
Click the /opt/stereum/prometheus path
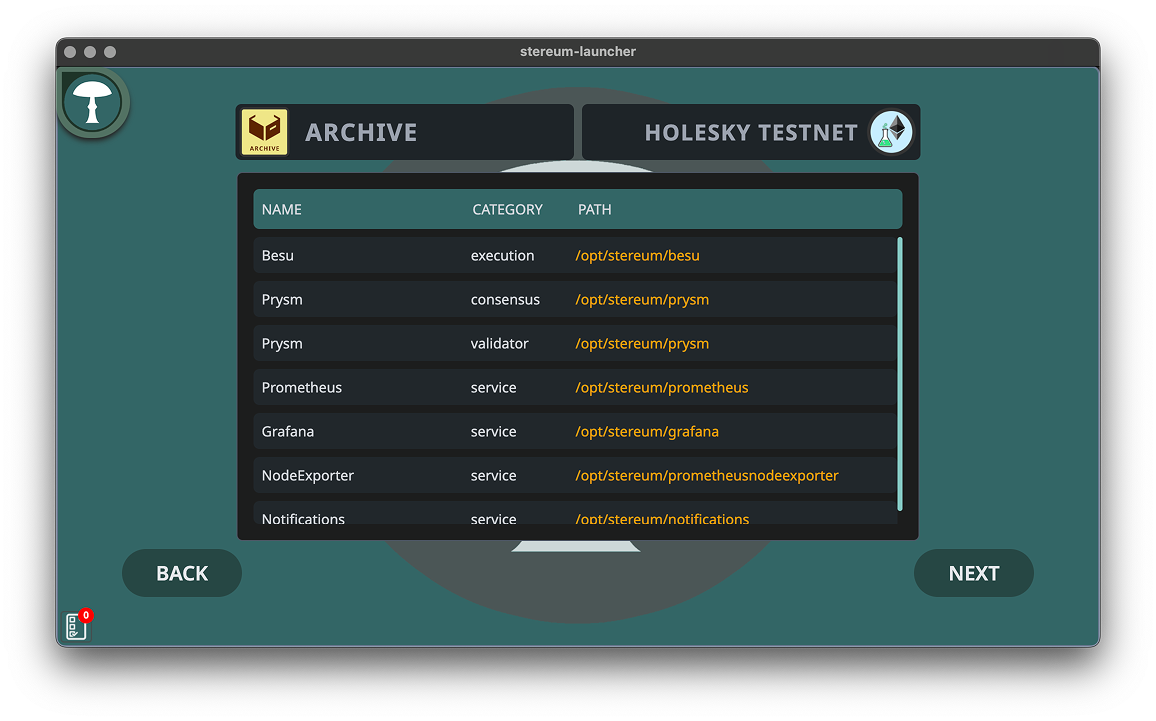pos(661,387)
